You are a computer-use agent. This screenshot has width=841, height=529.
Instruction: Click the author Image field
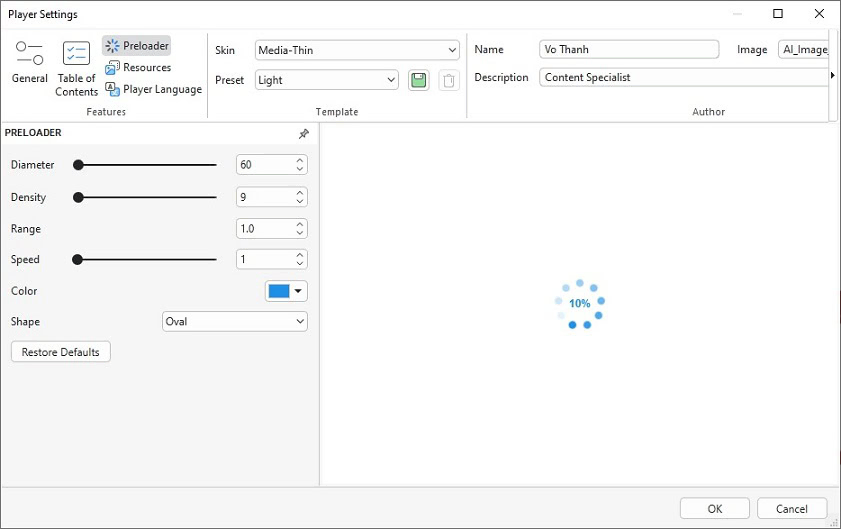[x=803, y=49]
